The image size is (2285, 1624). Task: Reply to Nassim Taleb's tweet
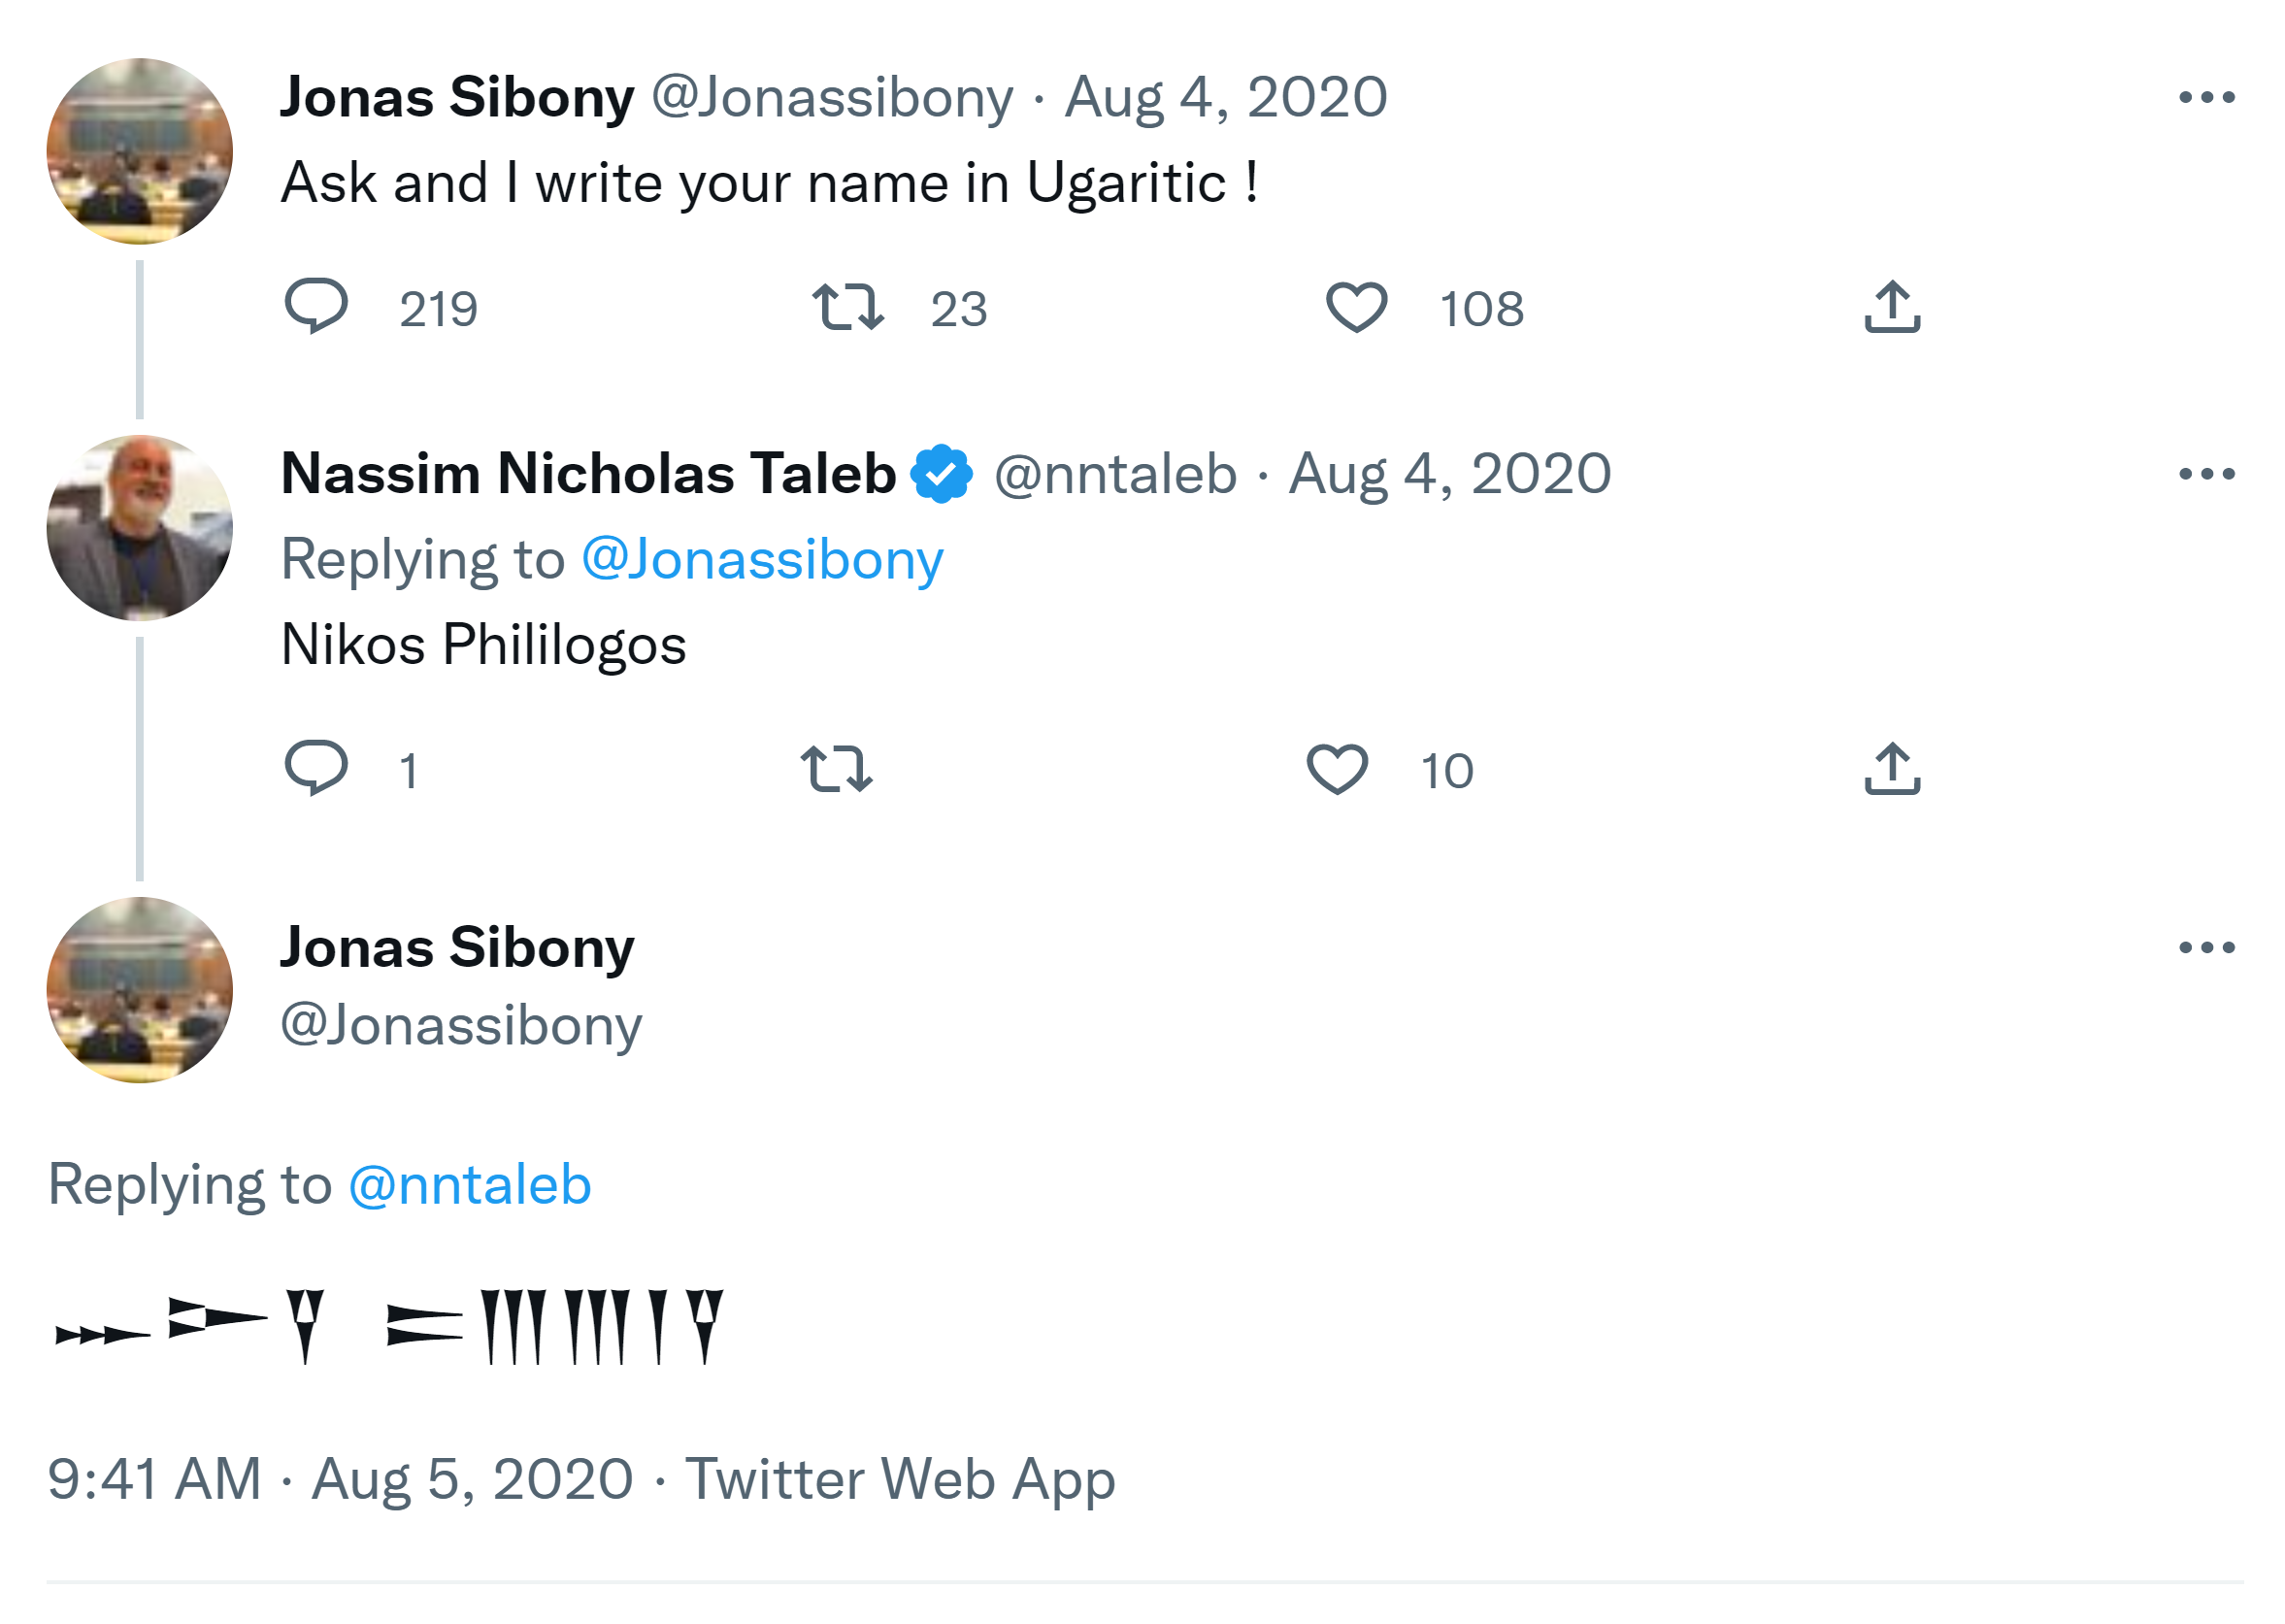[316, 768]
